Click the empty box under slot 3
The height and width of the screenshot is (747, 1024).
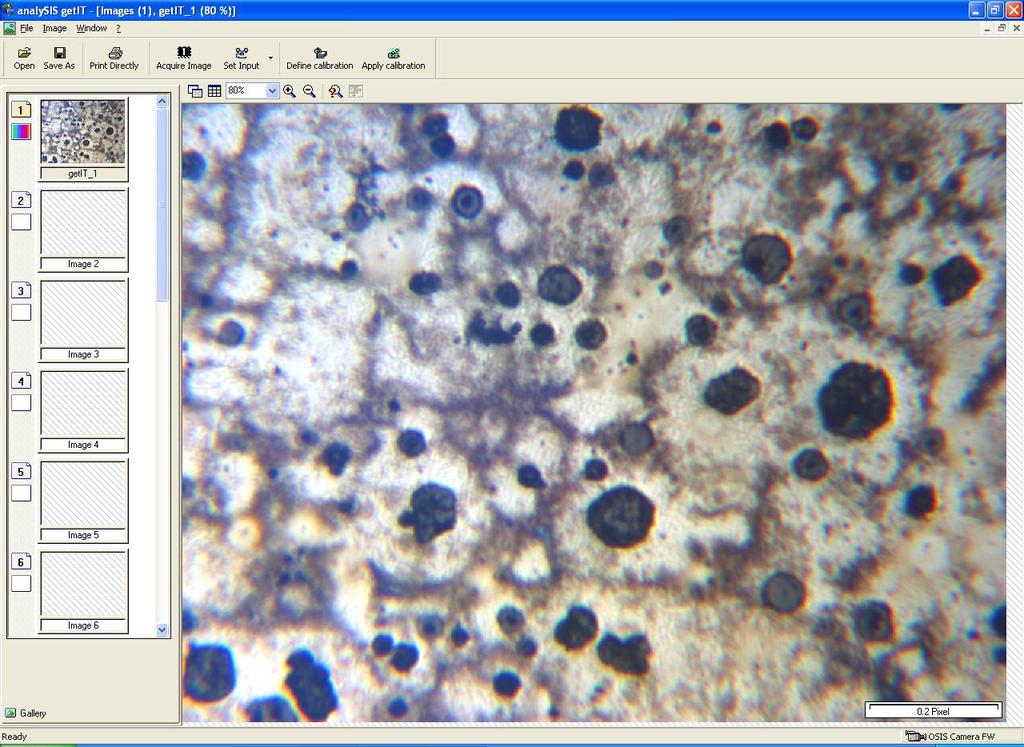pyautogui.click(x=21, y=313)
